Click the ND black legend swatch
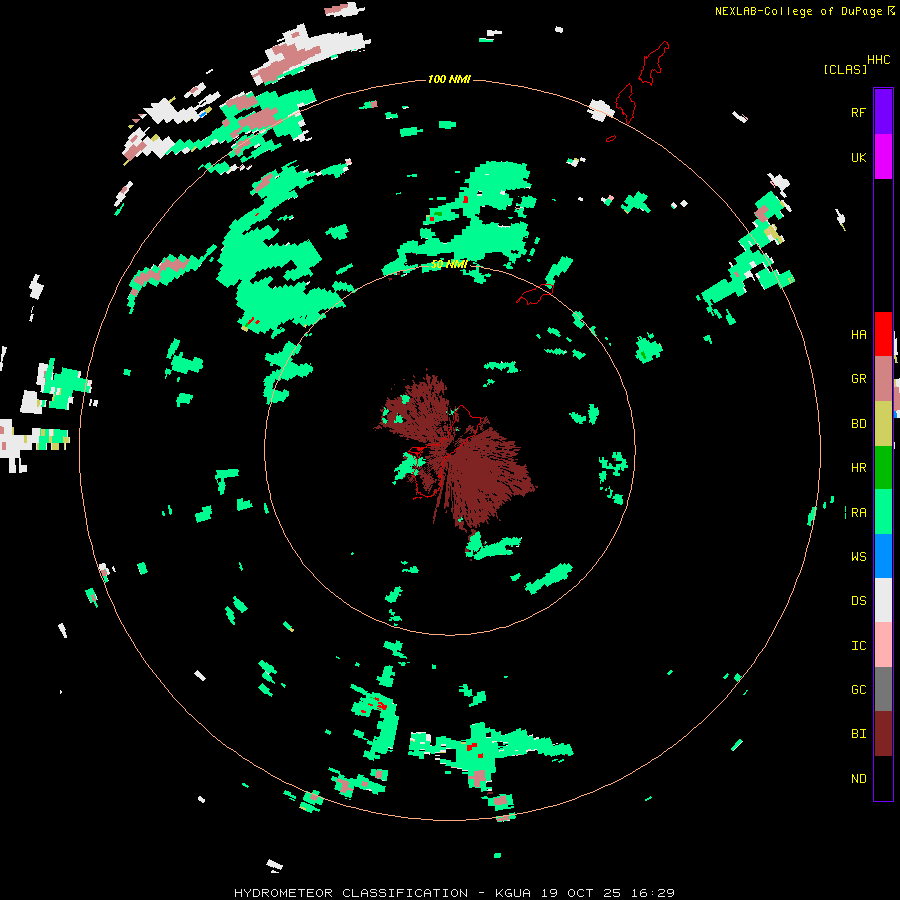 pos(883,778)
